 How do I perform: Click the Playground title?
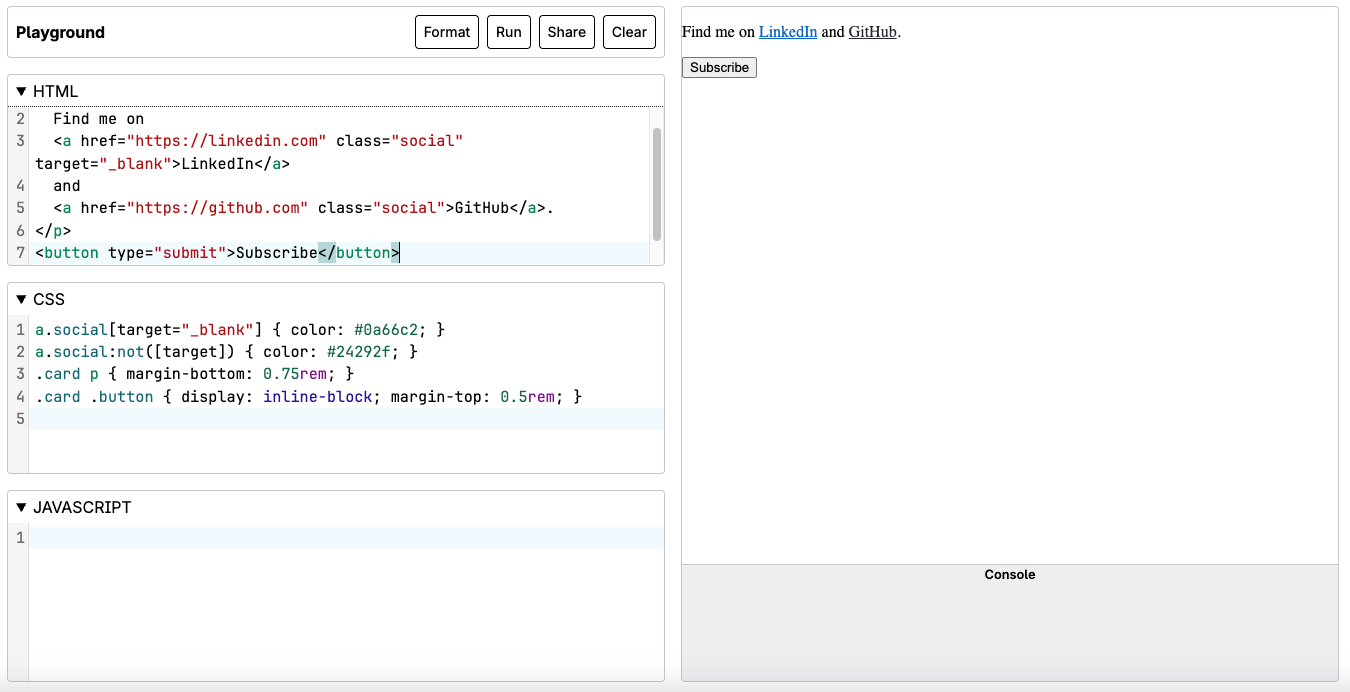(60, 32)
